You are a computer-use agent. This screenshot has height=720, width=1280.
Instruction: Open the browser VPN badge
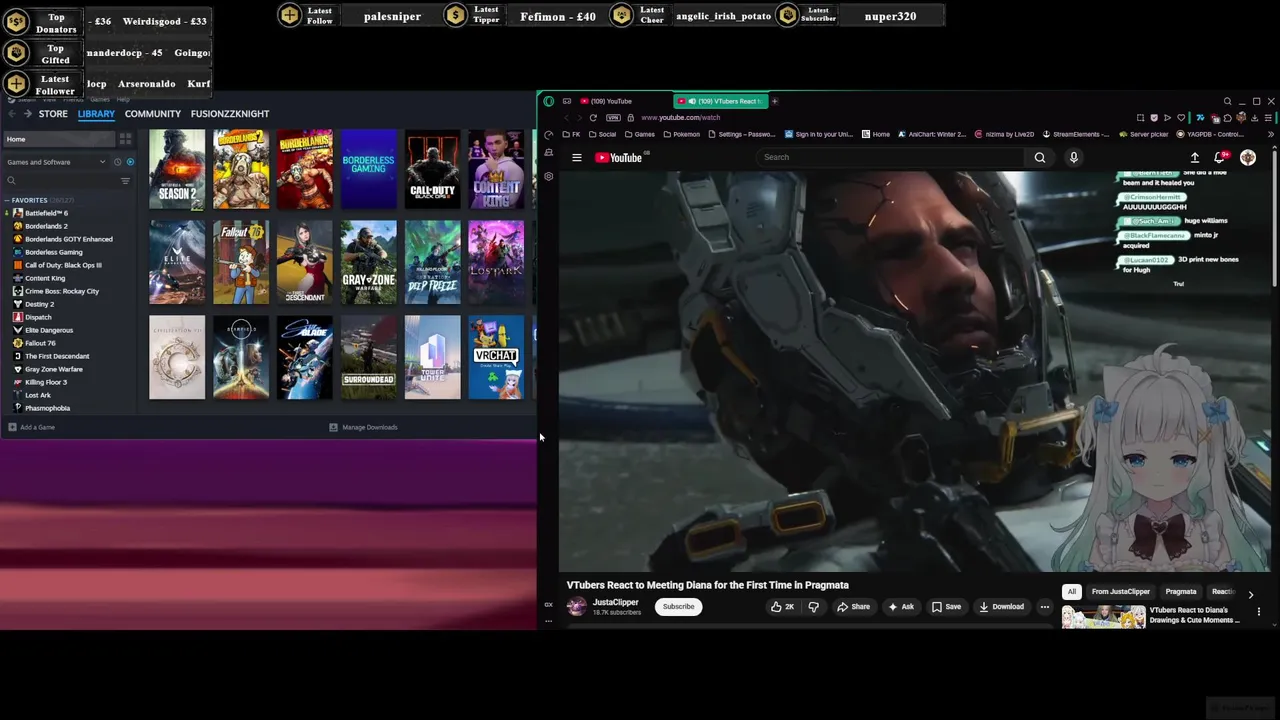pyautogui.click(x=613, y=117)
